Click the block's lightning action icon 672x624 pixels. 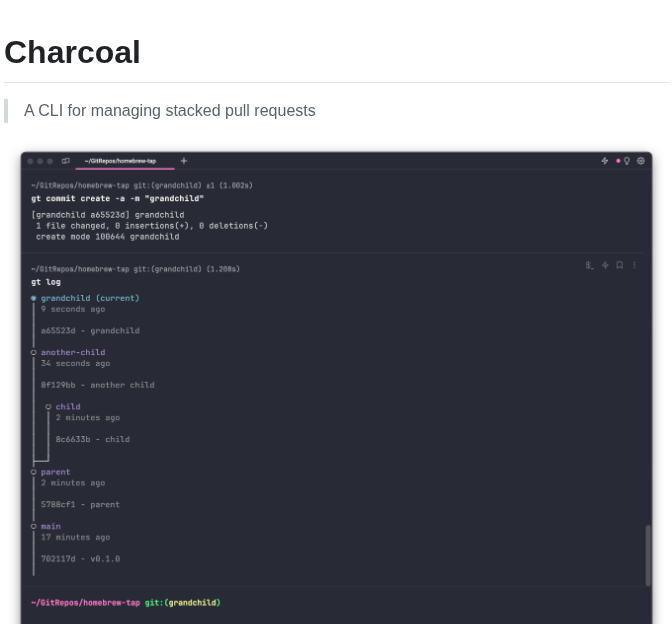pyautogui.click(x=605, y=265)
